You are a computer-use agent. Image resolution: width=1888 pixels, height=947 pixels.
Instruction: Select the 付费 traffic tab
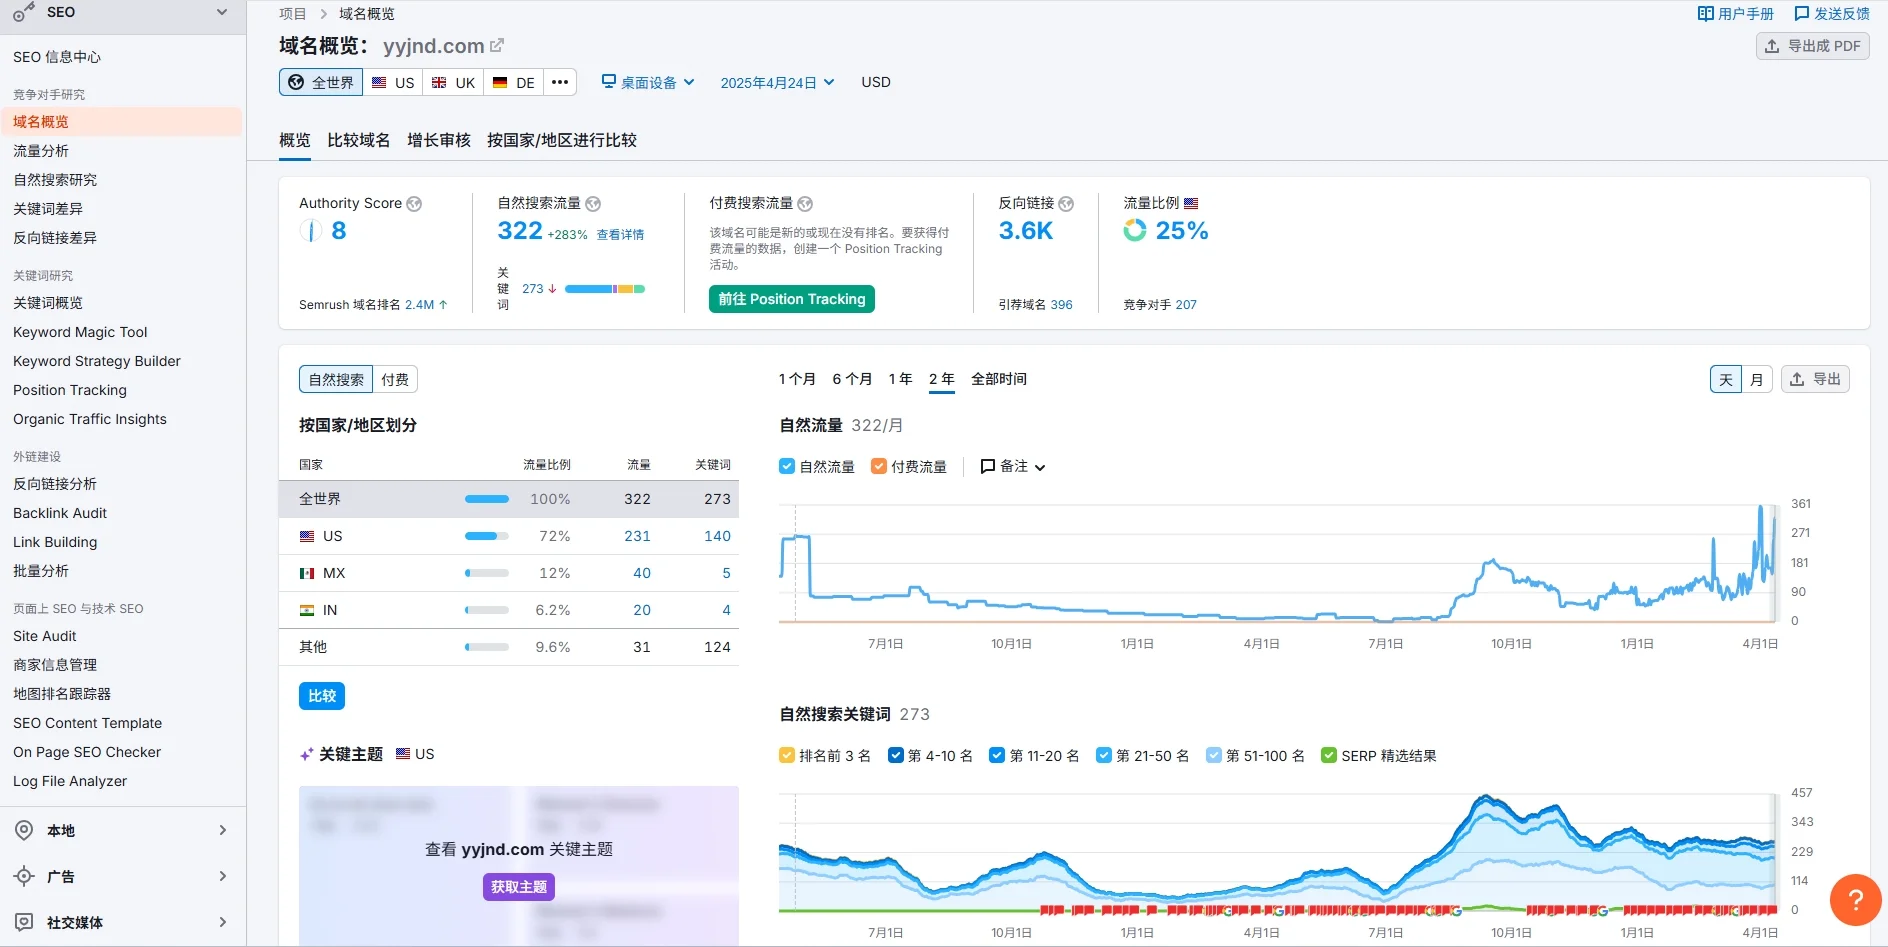point(395,379)
